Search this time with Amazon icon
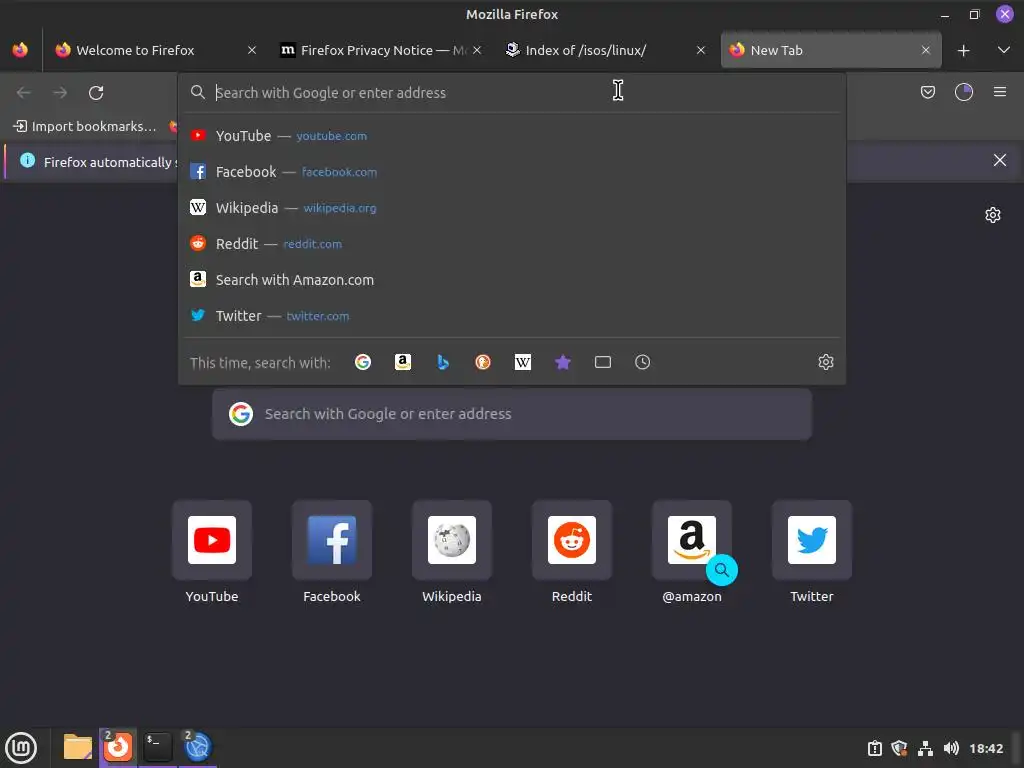Image resolution: width=1024 pixels, height=768 pixels. click(x=403, y=362)
